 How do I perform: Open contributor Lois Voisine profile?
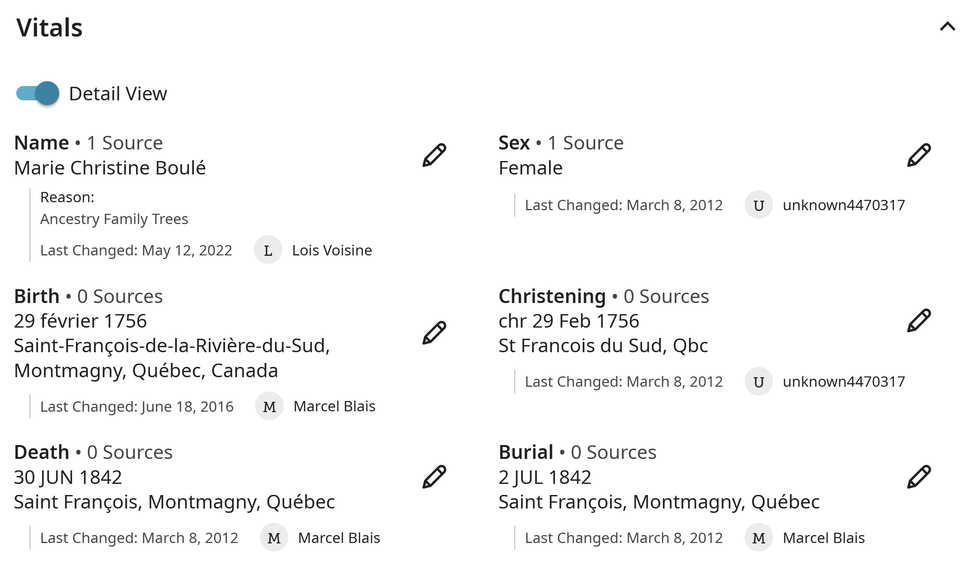pyautogui.click(x=332, y=250)
